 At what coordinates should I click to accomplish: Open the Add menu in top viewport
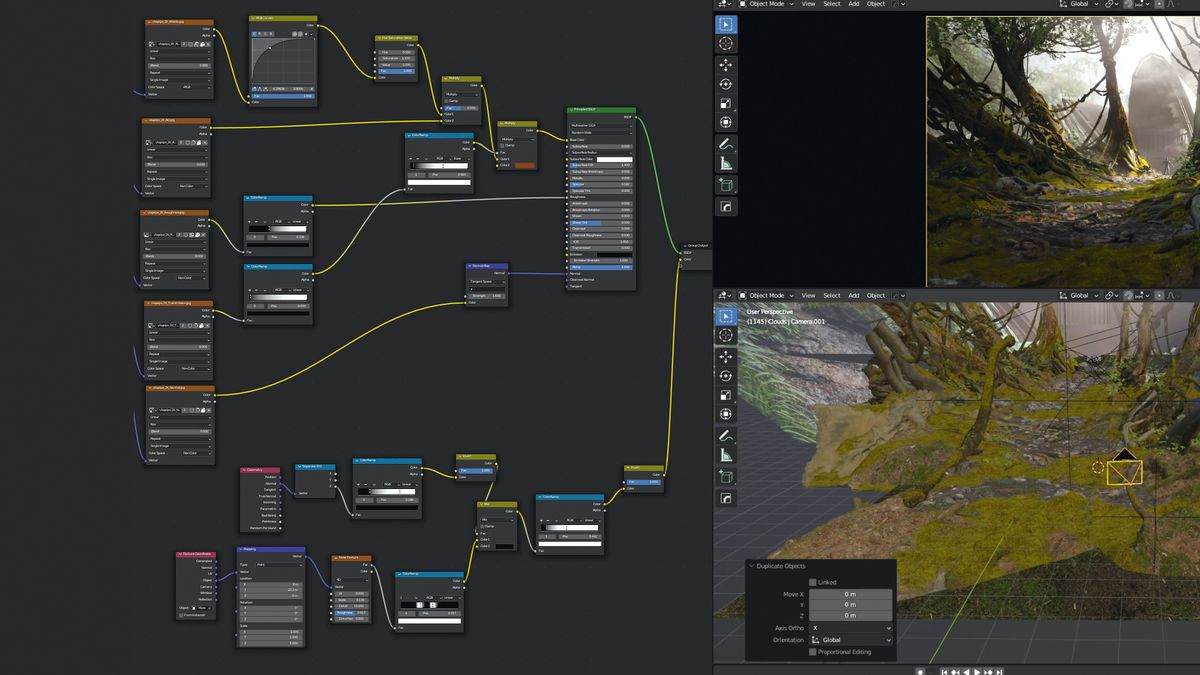(x=853, y=4)
